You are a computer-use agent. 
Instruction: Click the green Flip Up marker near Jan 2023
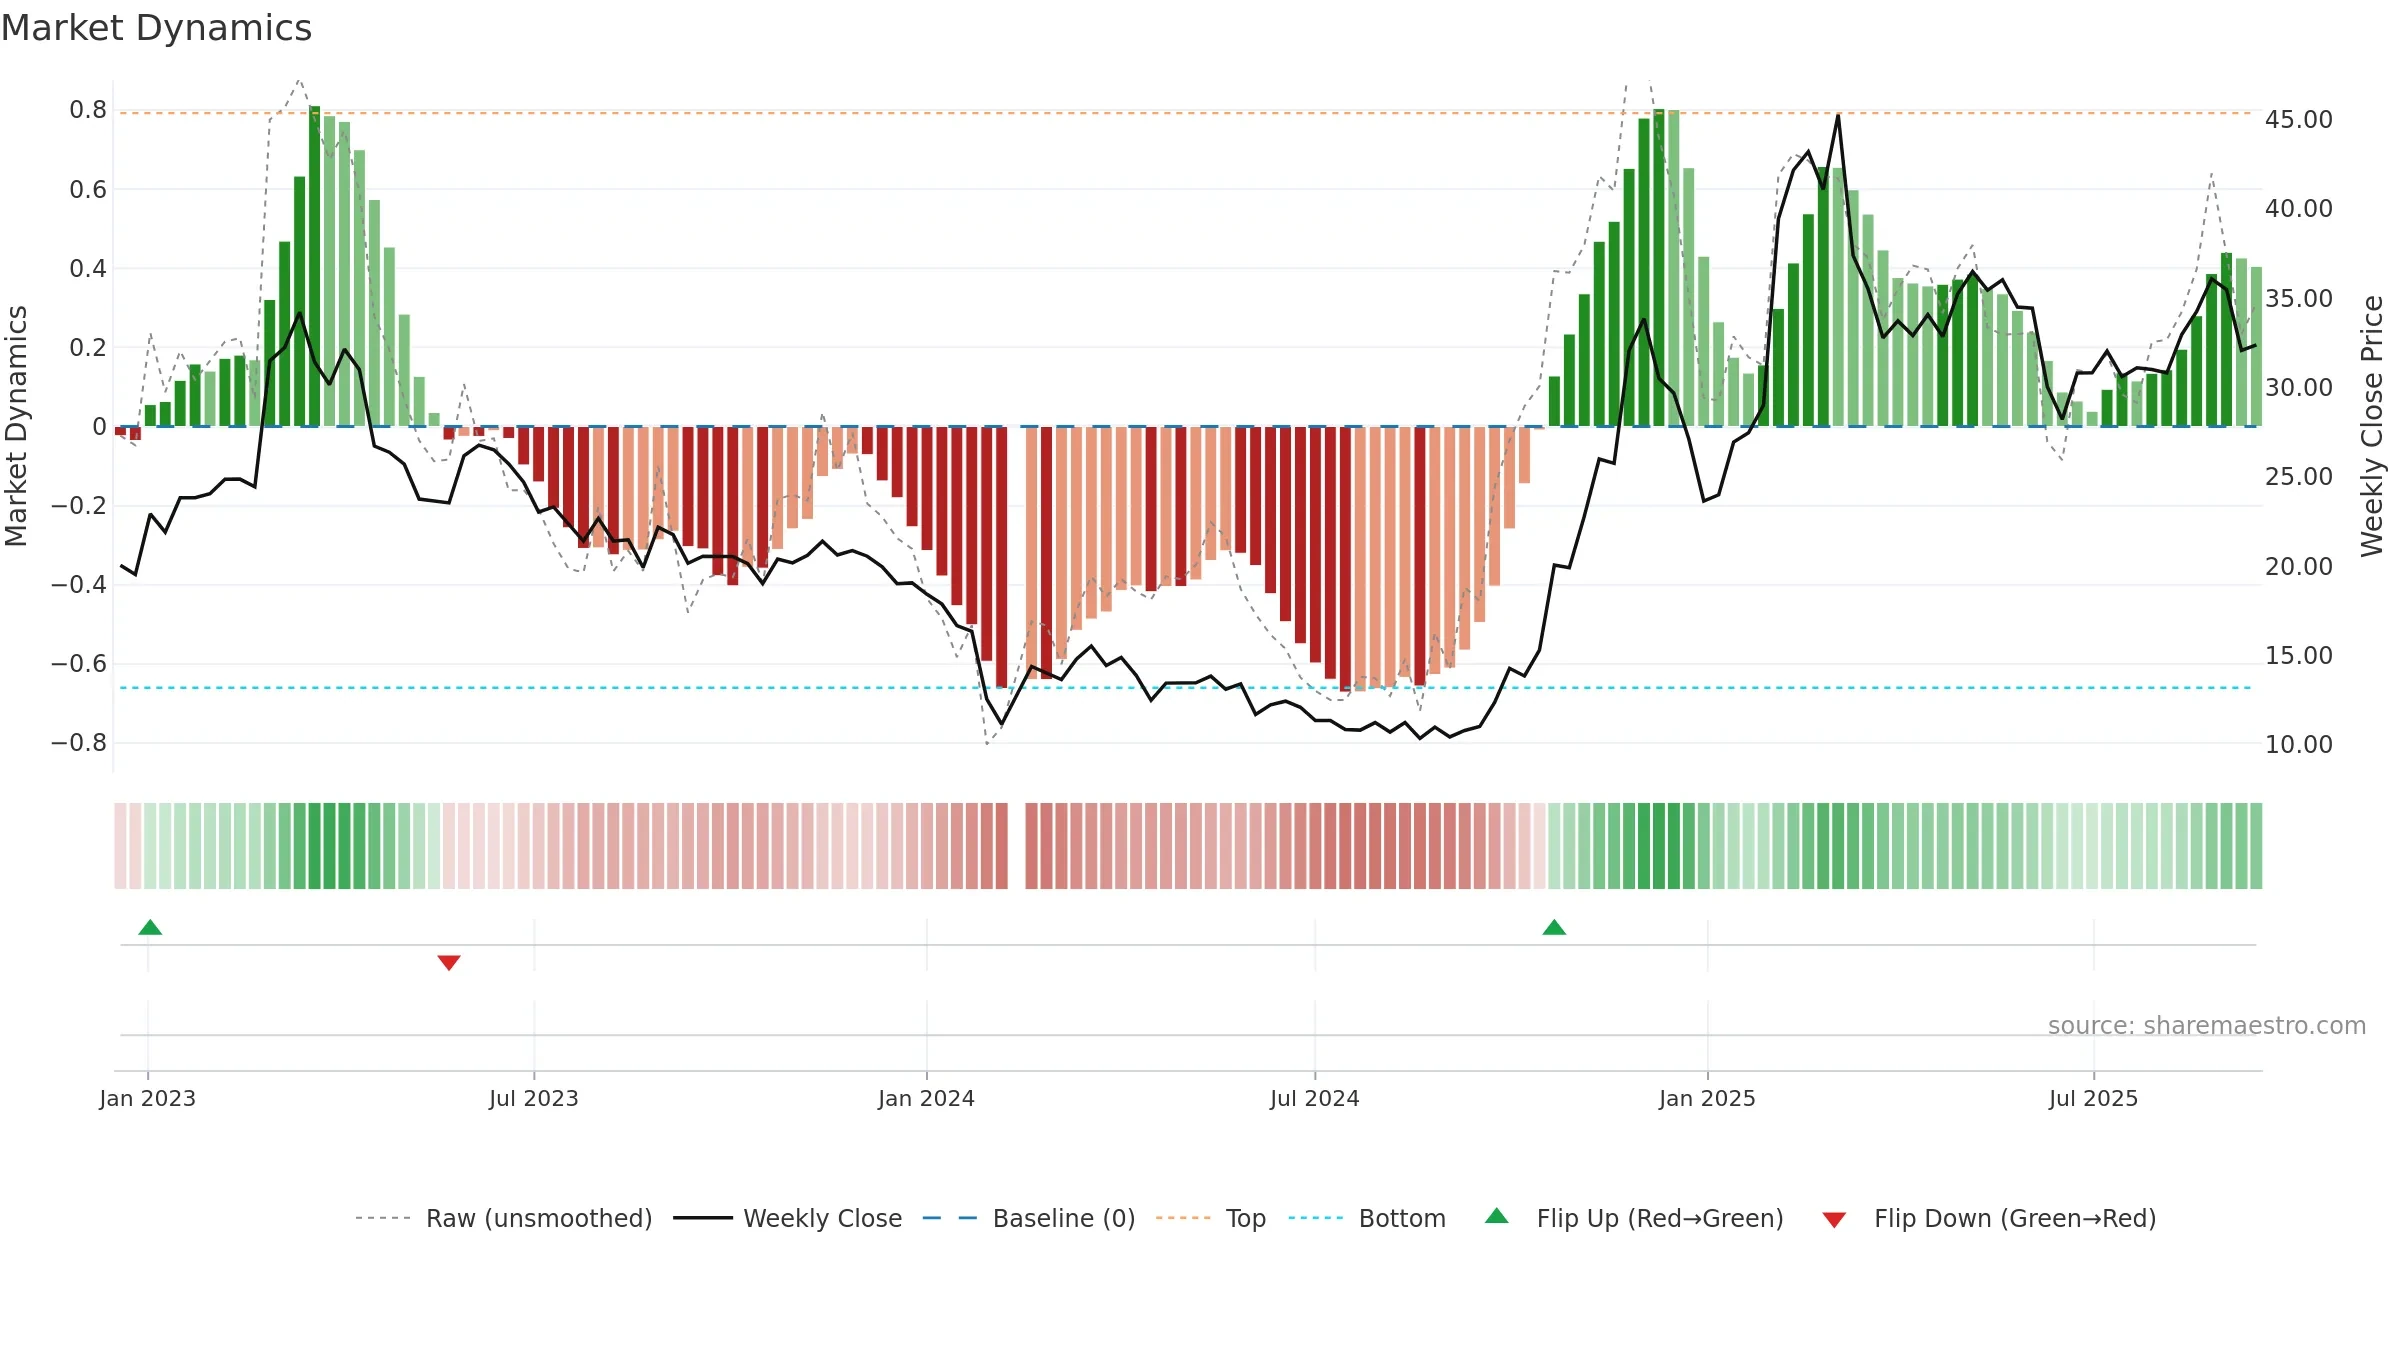pyautogui.click(x=150, y=927)
